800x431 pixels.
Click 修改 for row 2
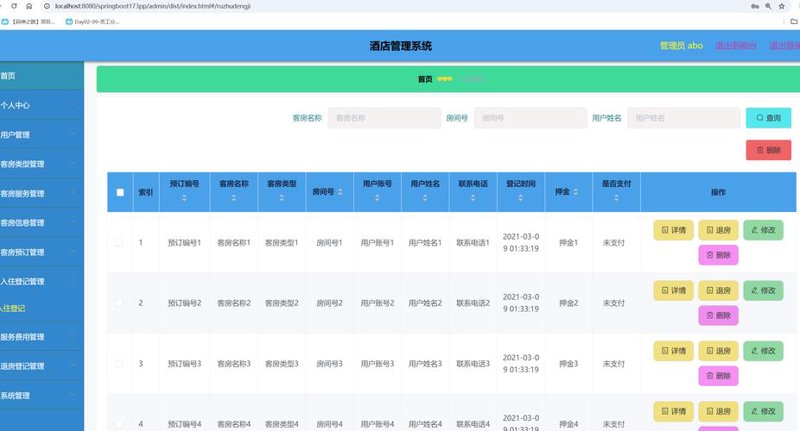(x=763, y=290)
